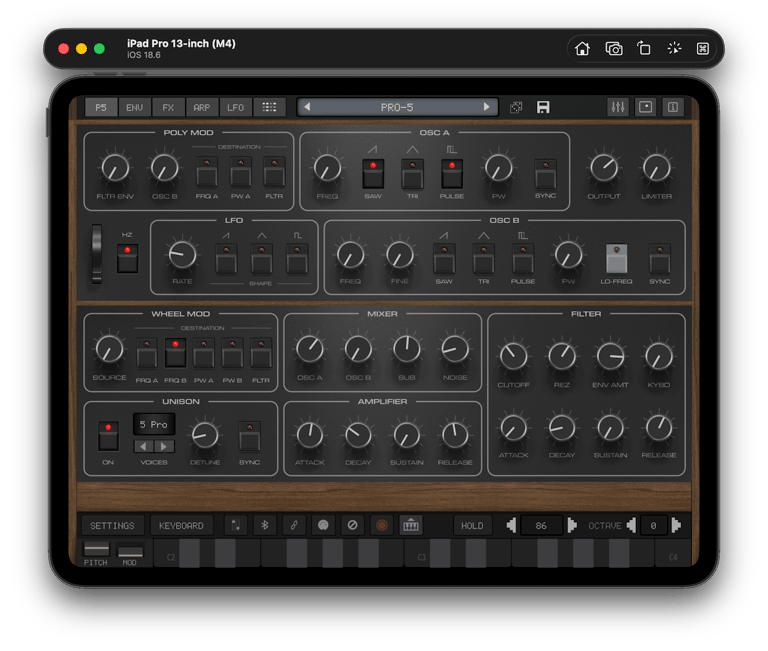Click the Filter CUTOFF knob
Screen dimensions: 768x651
click(513, 356)
